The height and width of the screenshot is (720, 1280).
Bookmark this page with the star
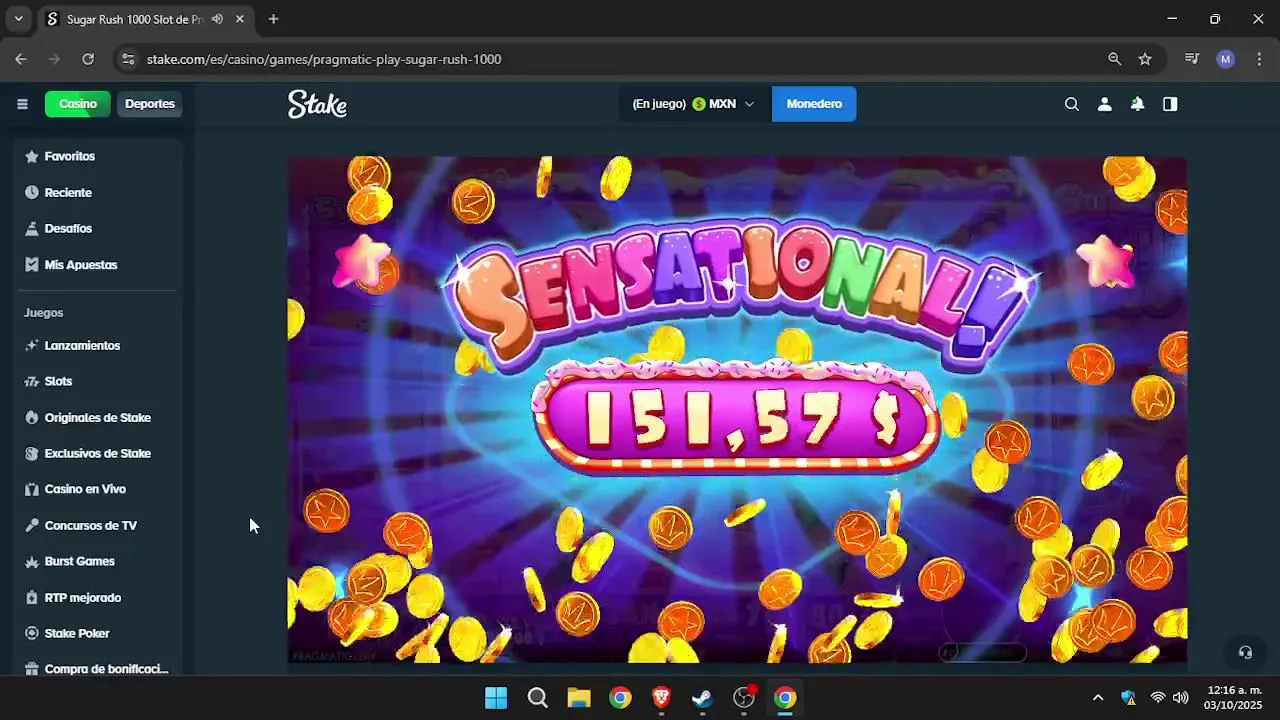1145,59
